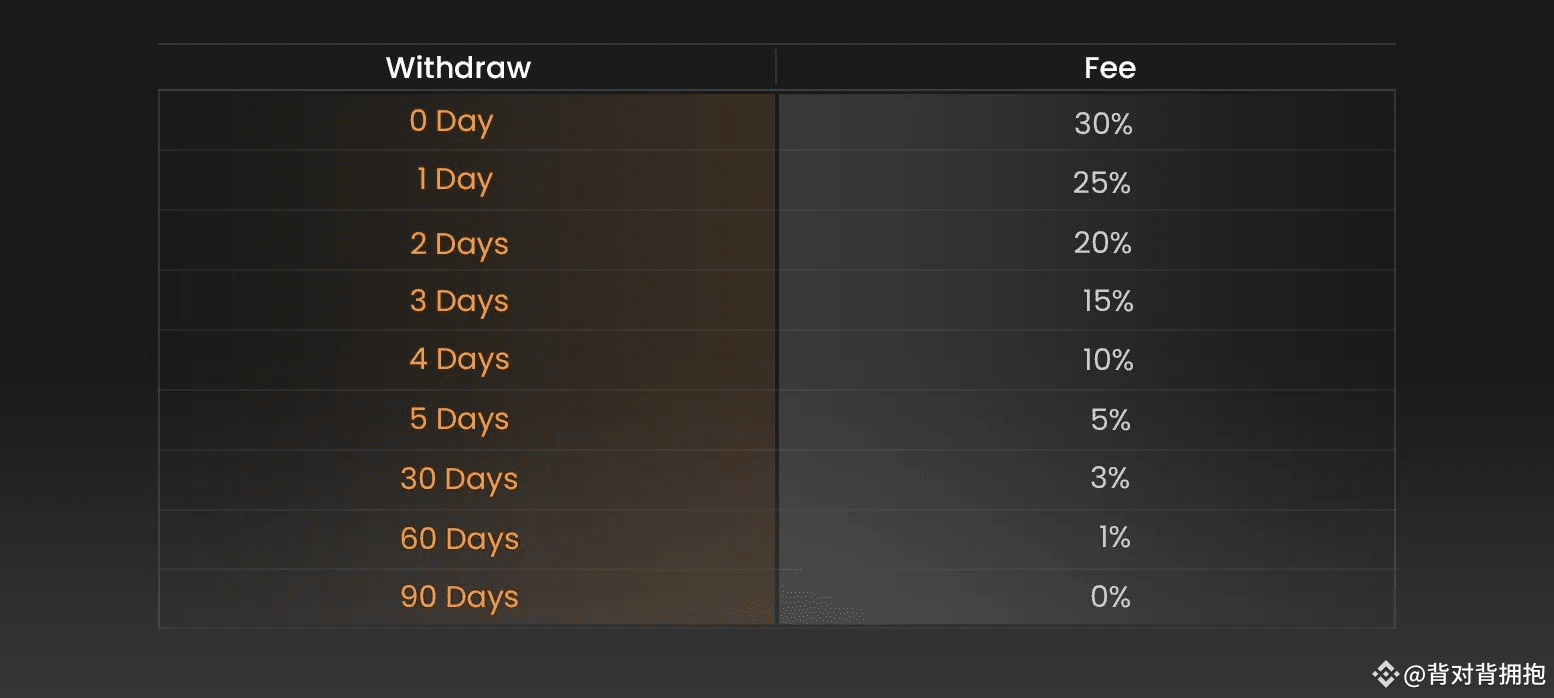Select the 30 Days withdraw cell
The image size is (1554, 698).
pyautogui.click(x=459, y=479)
